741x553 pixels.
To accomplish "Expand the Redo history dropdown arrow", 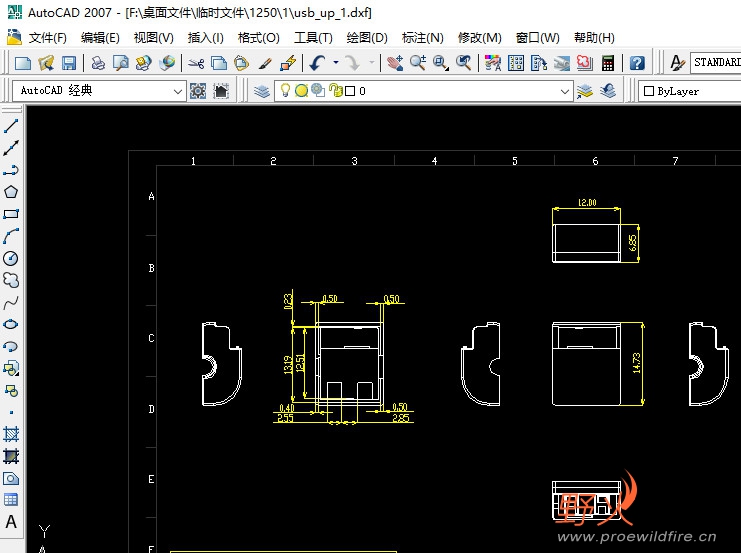I will pyautogui.click(x=371, y=62).
